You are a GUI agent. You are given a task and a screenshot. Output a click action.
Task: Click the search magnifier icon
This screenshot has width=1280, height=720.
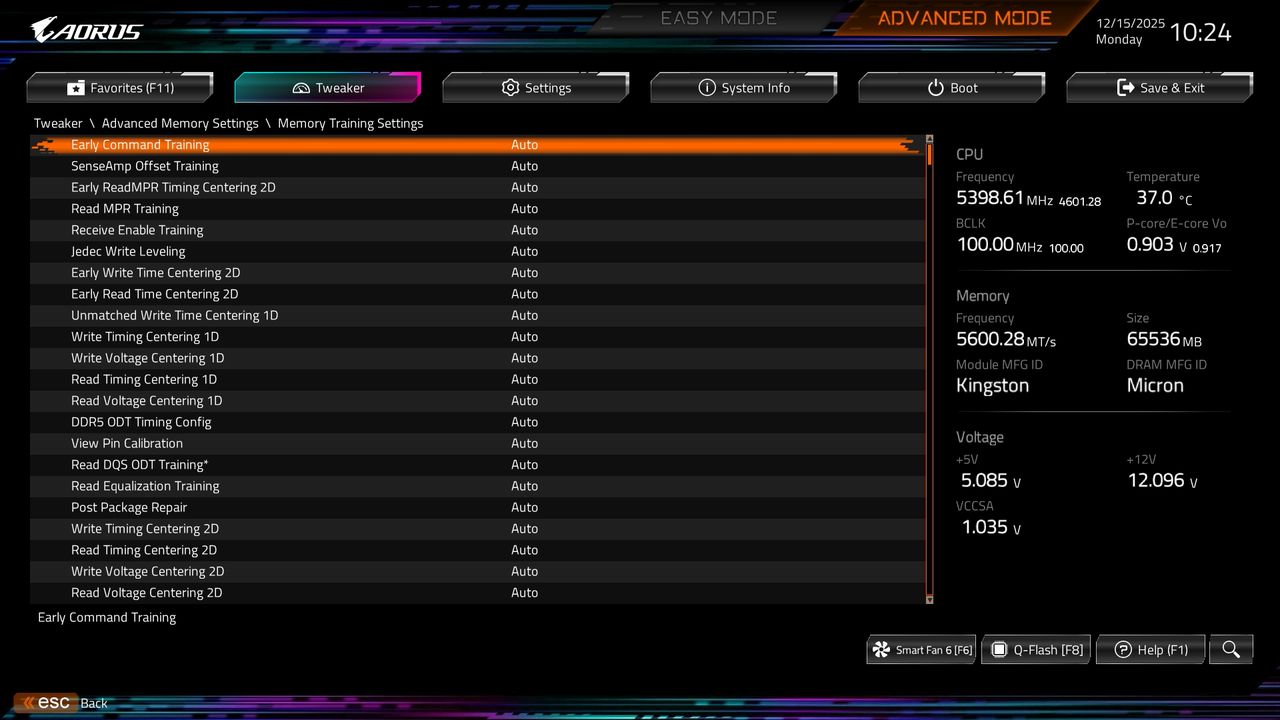click(x=1231, y=649)
